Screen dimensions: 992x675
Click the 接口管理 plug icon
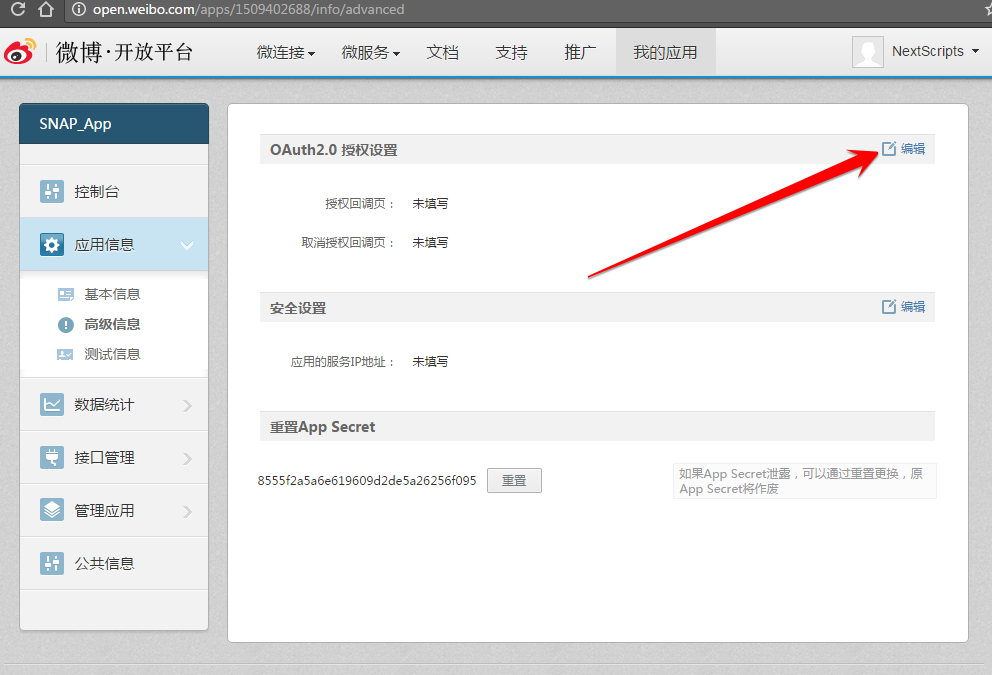coord(52,457)
